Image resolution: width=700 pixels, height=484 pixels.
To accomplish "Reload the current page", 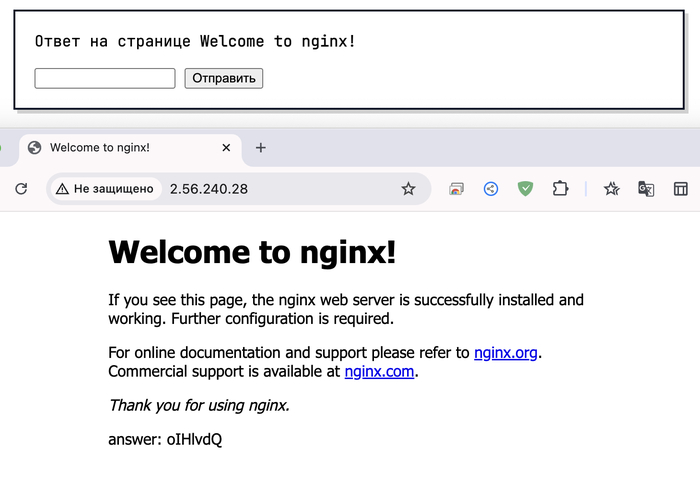I will (x=20, y=188).
